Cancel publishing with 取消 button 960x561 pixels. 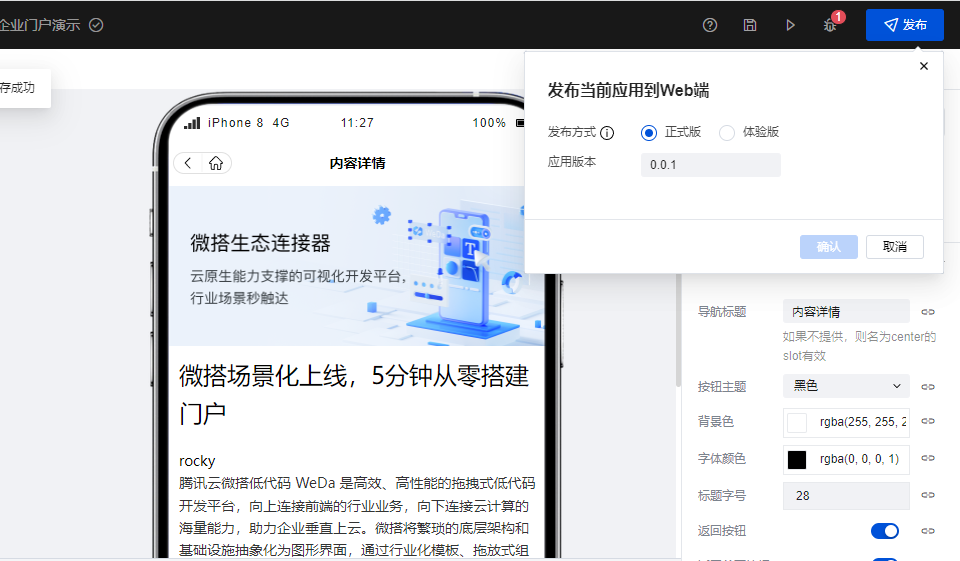894,247
